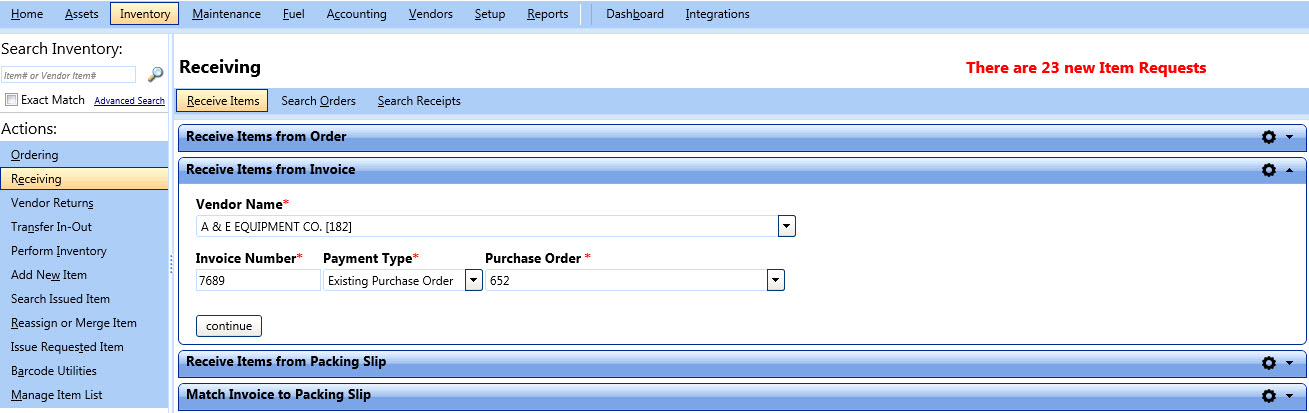Open gear settings for Receive Items from Packing Slip
1309x413 pixels.
click(1269, 363)
